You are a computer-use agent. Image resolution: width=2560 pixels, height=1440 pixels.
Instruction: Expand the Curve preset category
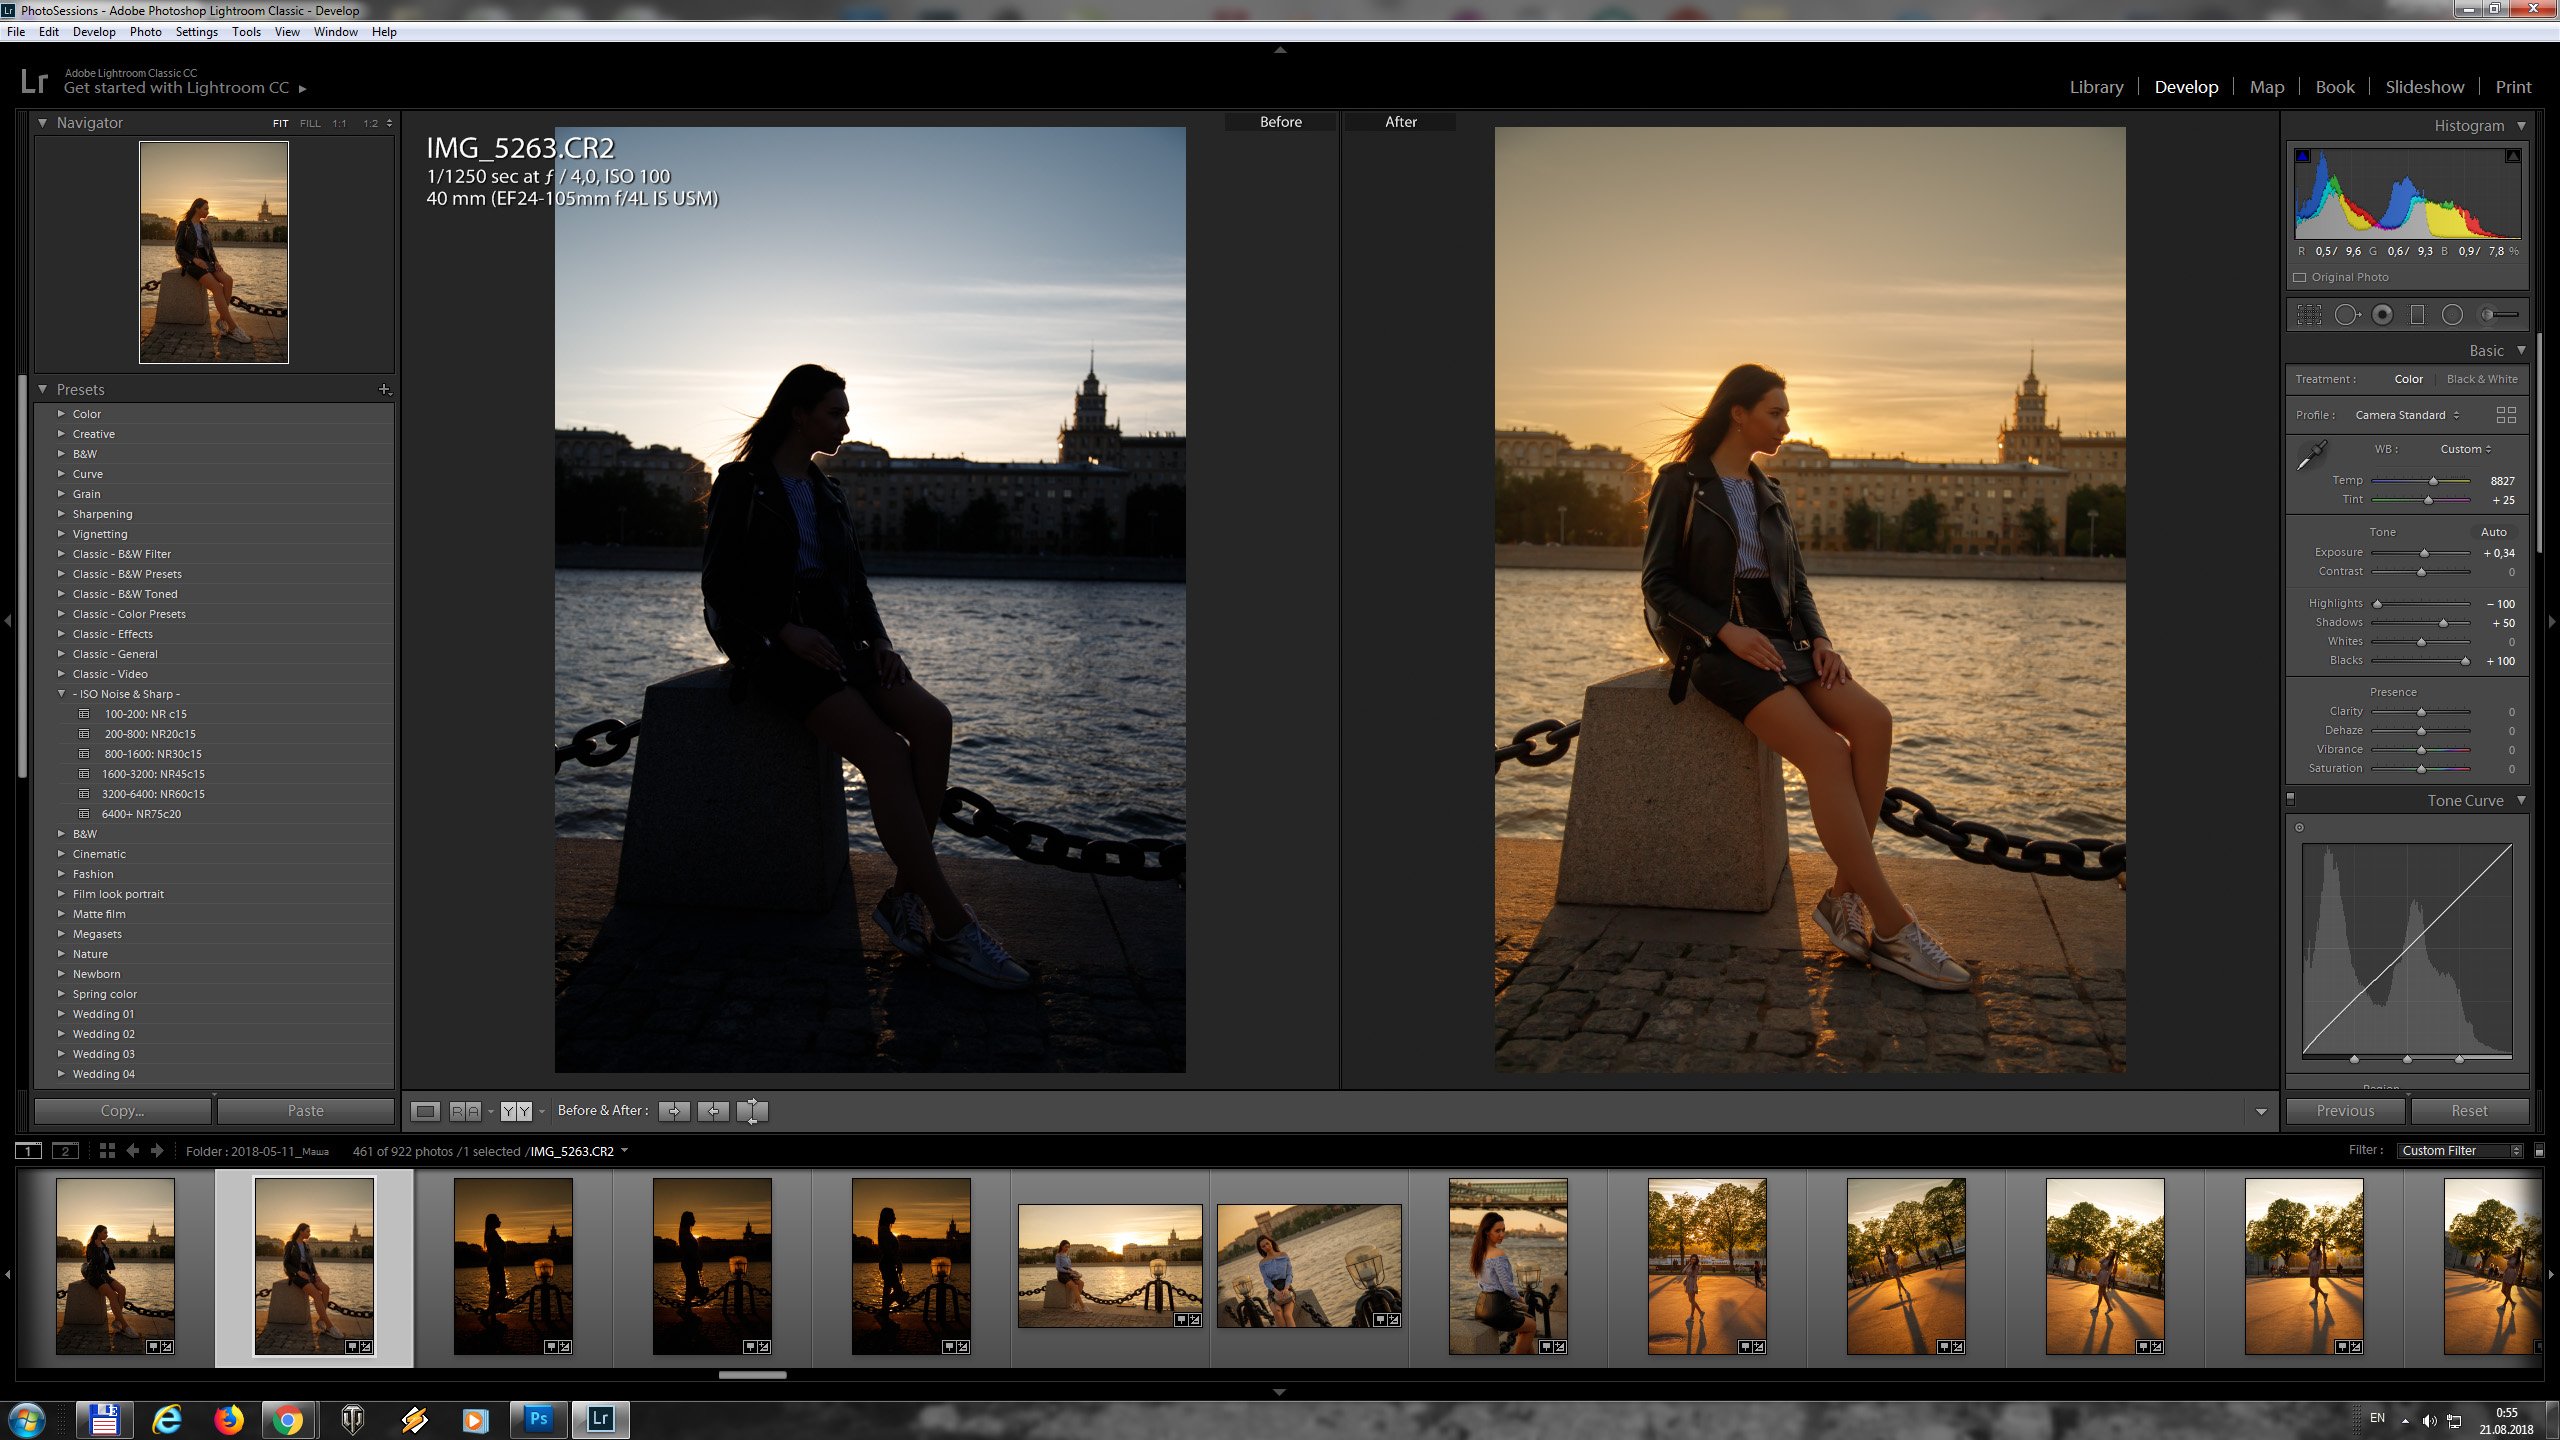point(62,473)
